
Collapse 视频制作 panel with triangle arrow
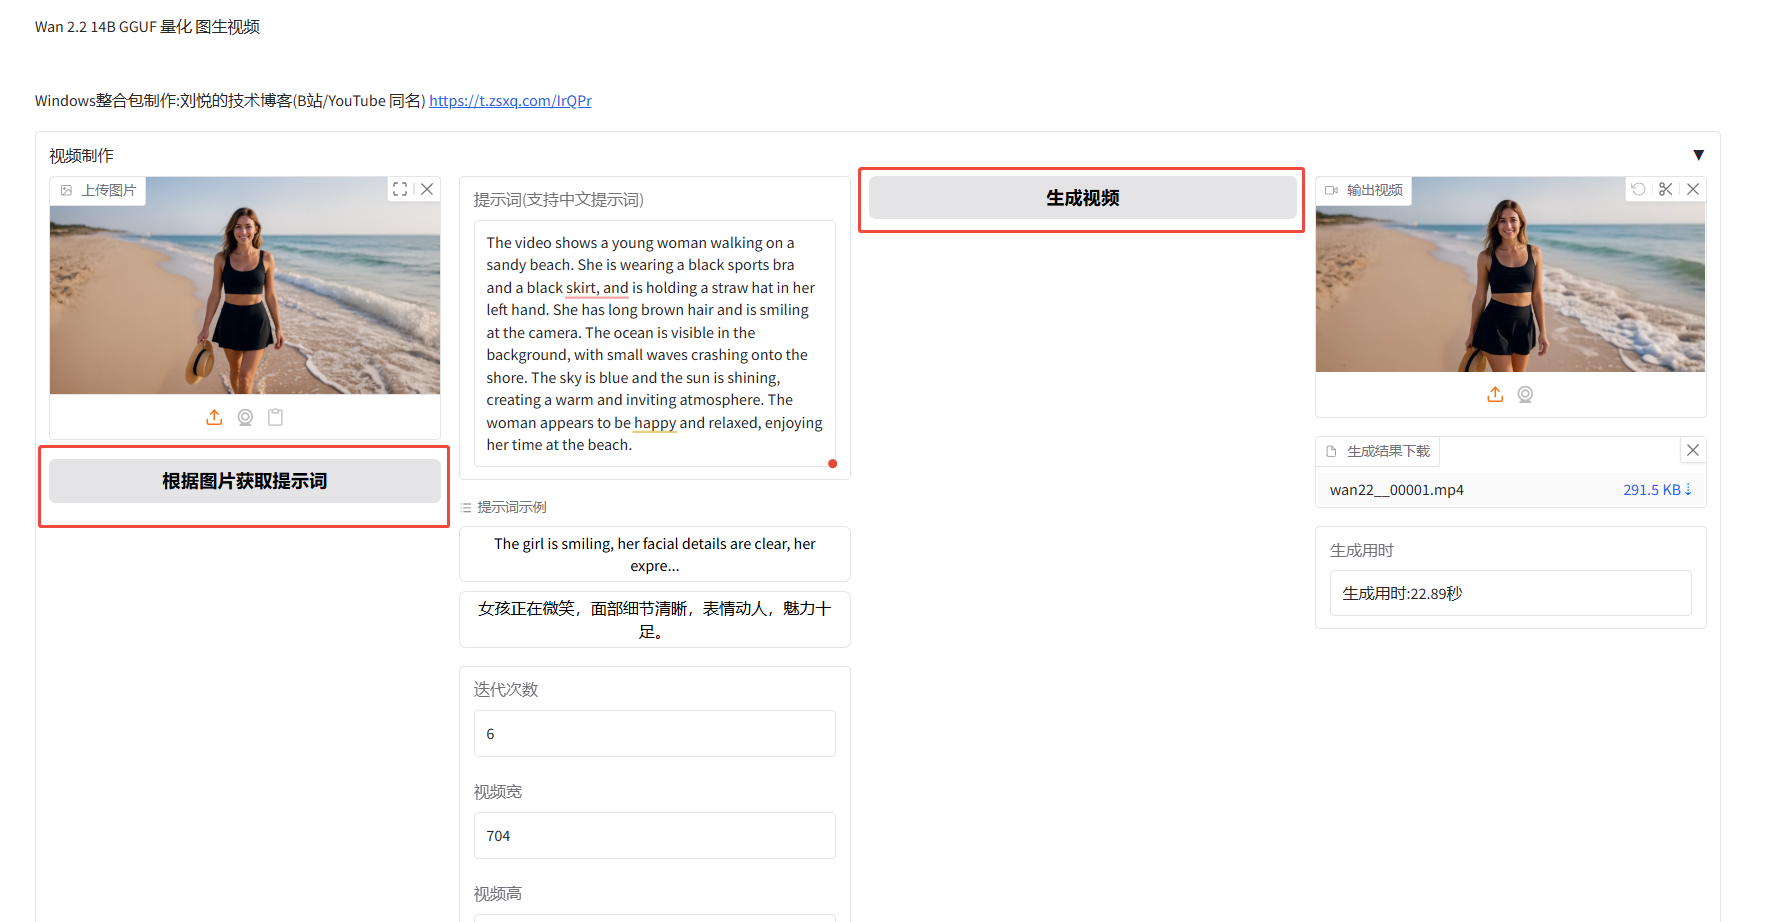[x=1699, y=155]
